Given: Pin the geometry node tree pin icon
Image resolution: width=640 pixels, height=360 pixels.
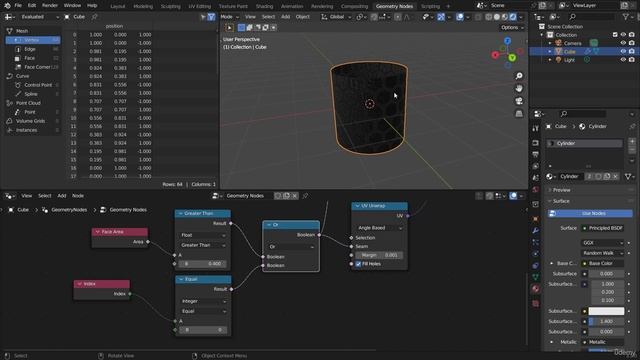Looking at the screenshot, I should click(x=305, y=196).
